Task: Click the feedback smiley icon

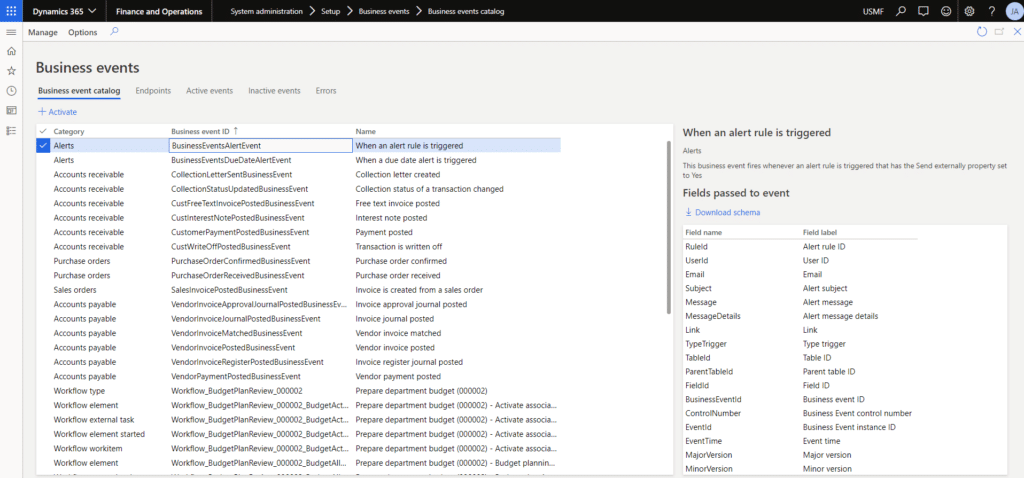Action: tap(946, 11)
